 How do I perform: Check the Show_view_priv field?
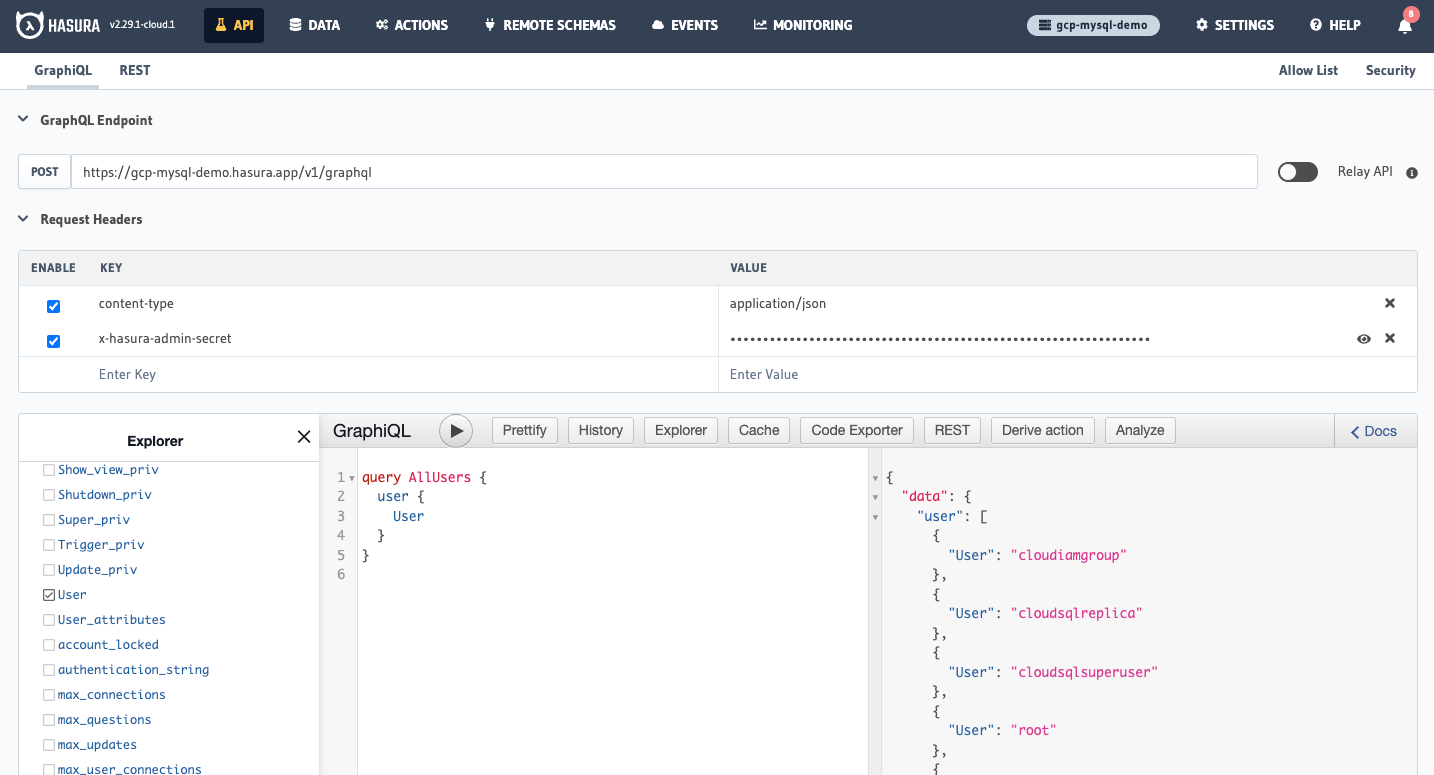tap(49, 469)
